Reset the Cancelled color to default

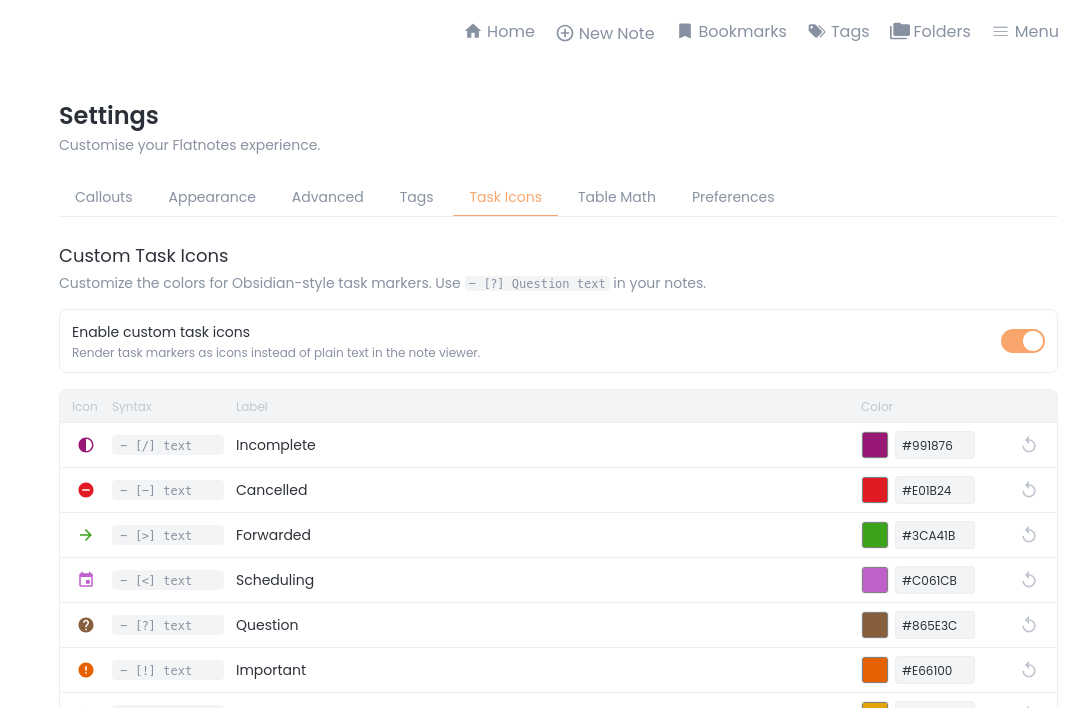[x=1029, y=490]
